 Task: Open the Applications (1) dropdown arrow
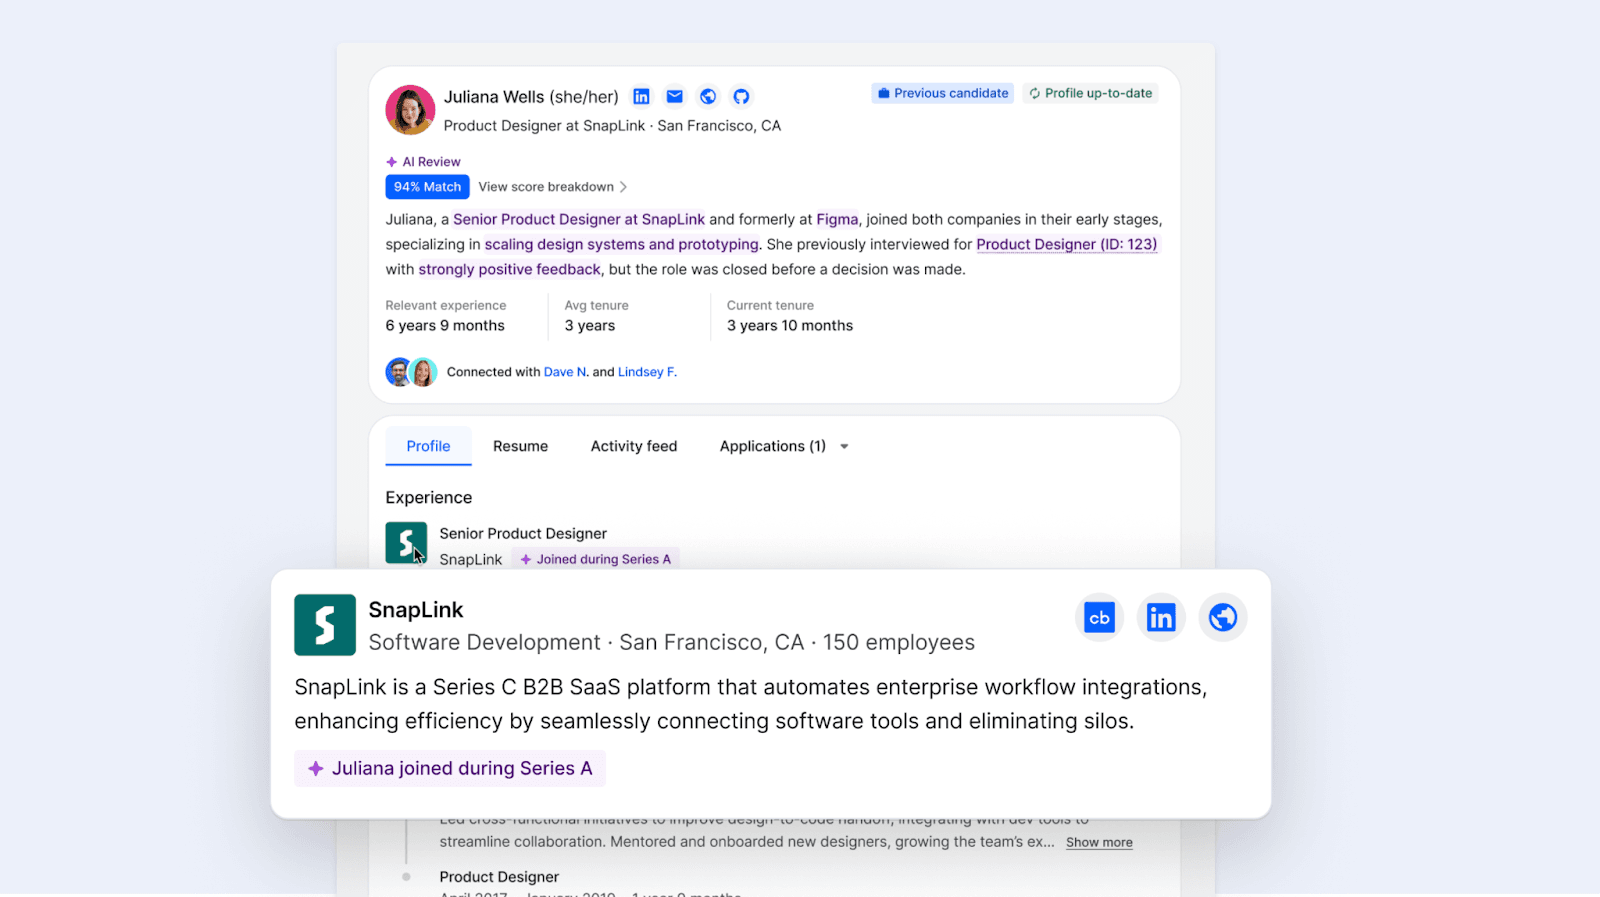click(x=844, y=447)
